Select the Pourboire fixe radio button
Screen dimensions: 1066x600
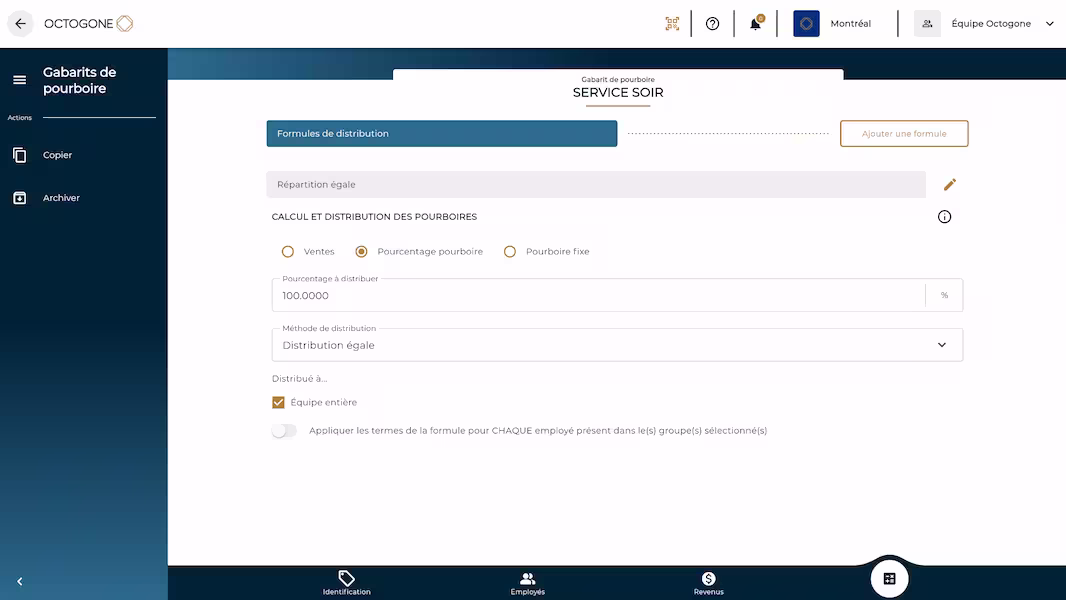tap(510, 251)
